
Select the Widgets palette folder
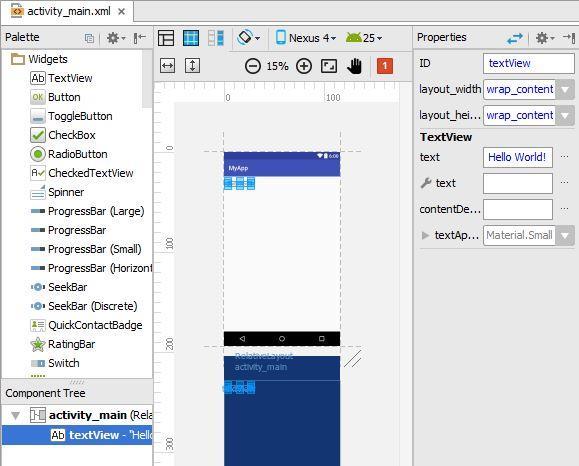[x=39, y=59]
